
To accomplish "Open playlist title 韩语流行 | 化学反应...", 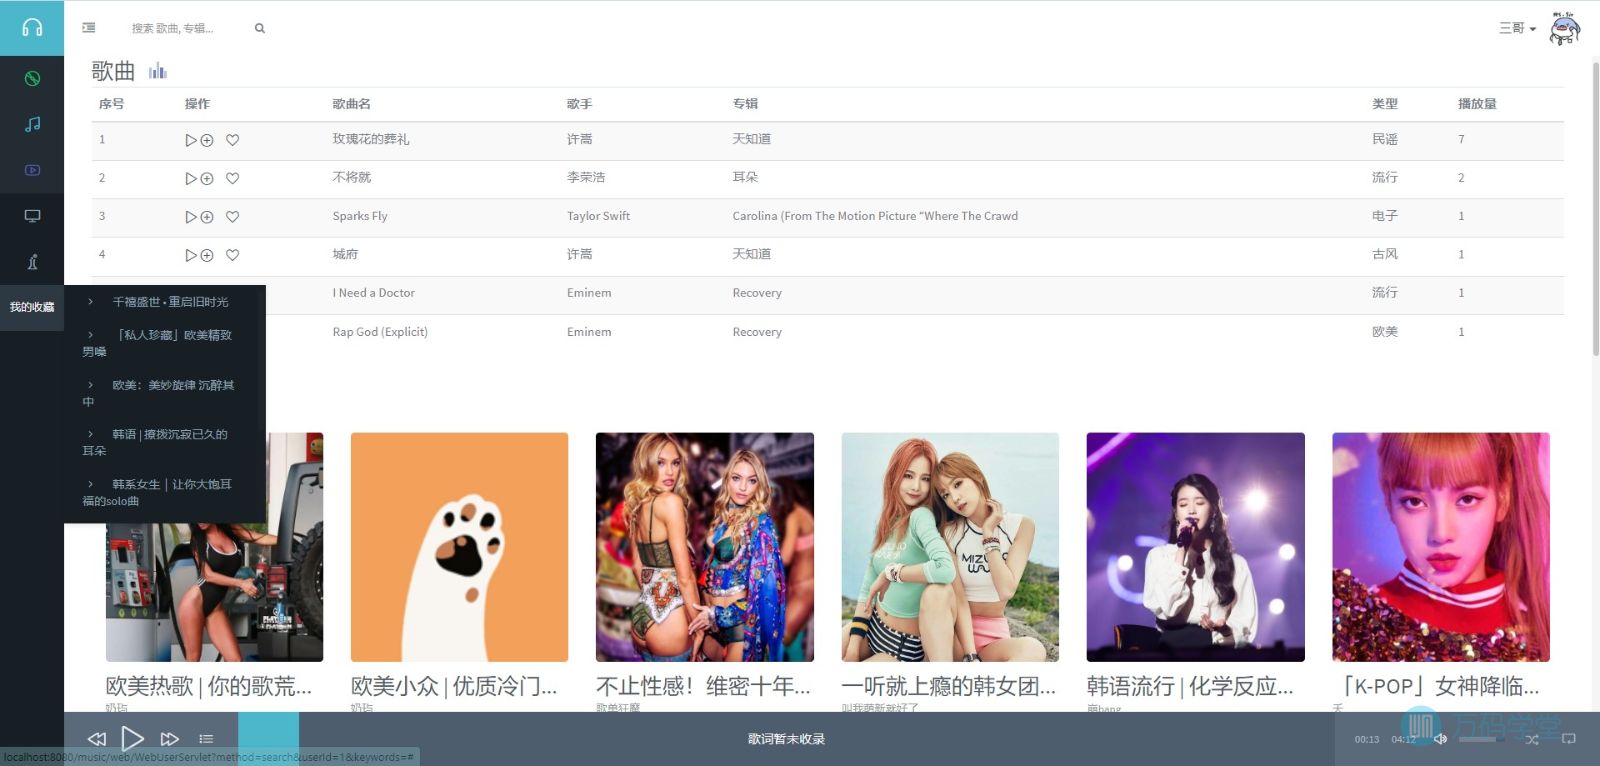I will click(1190, 686).
